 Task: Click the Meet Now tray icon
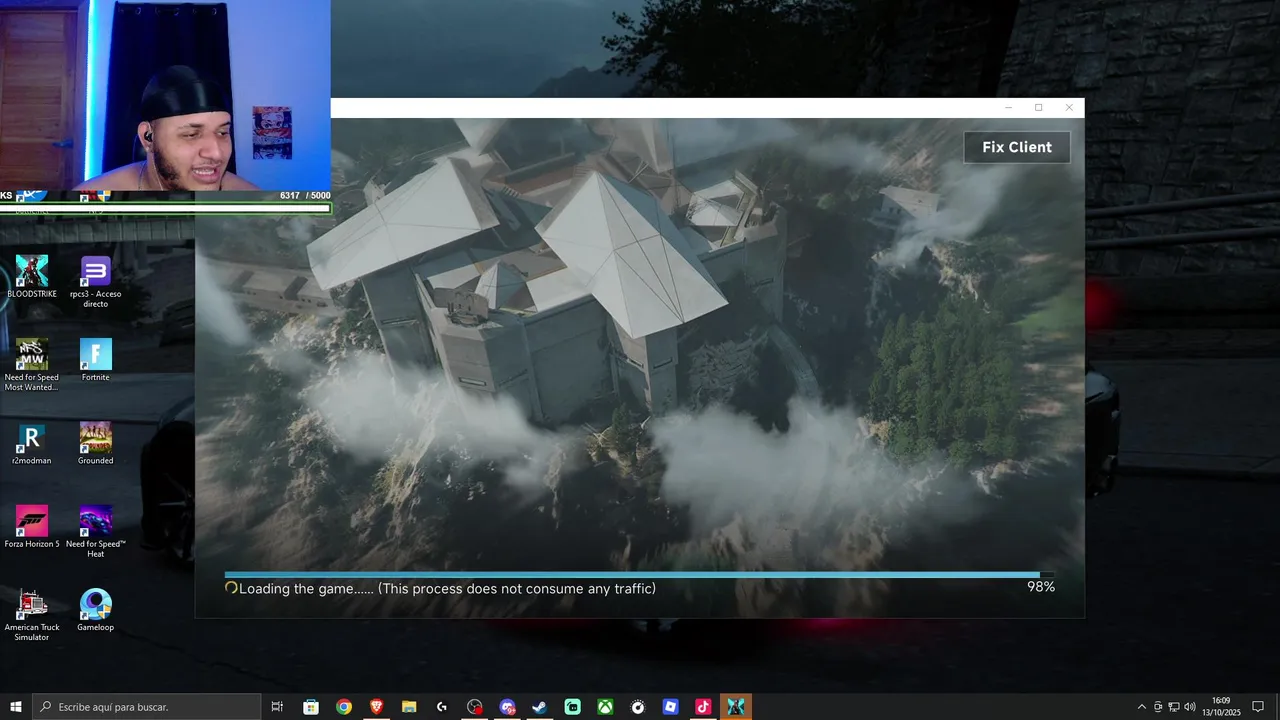(x=1158, y=707)
